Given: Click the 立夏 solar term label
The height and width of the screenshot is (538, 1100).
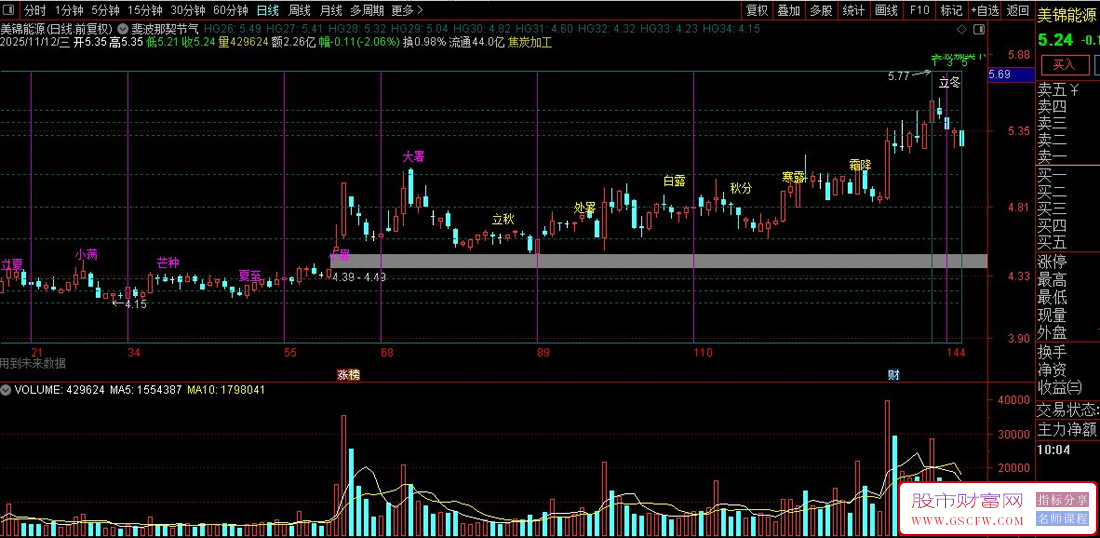Looking at the screenshot, I should (x=11, y=265).
